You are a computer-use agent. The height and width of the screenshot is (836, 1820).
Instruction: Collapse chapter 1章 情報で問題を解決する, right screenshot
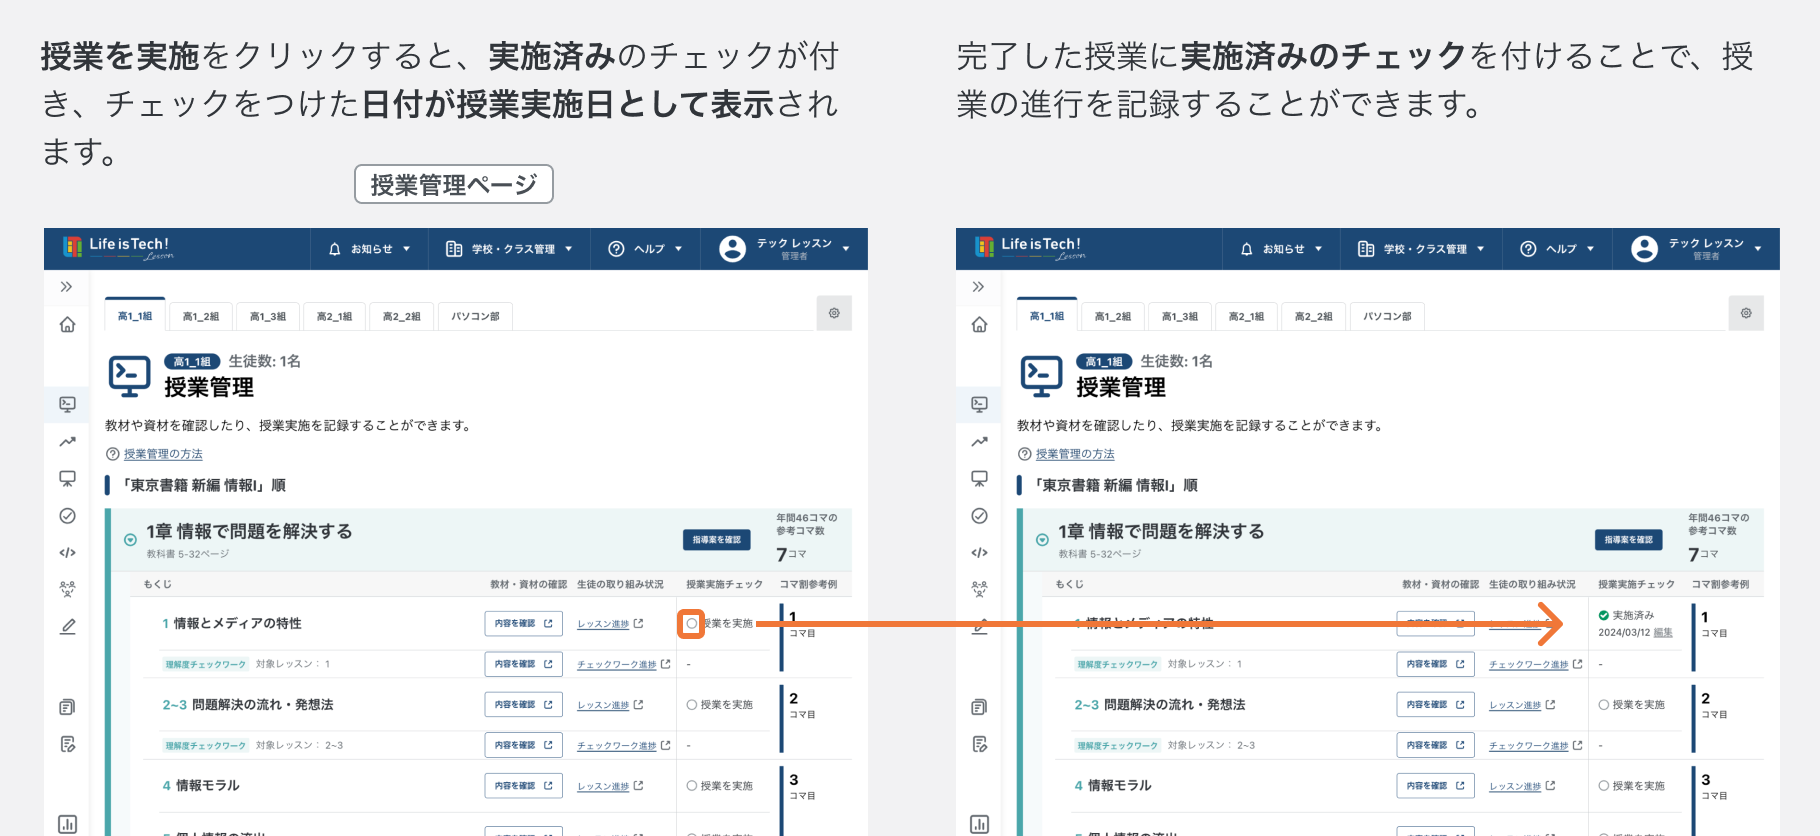click(x=1042, y=540)
